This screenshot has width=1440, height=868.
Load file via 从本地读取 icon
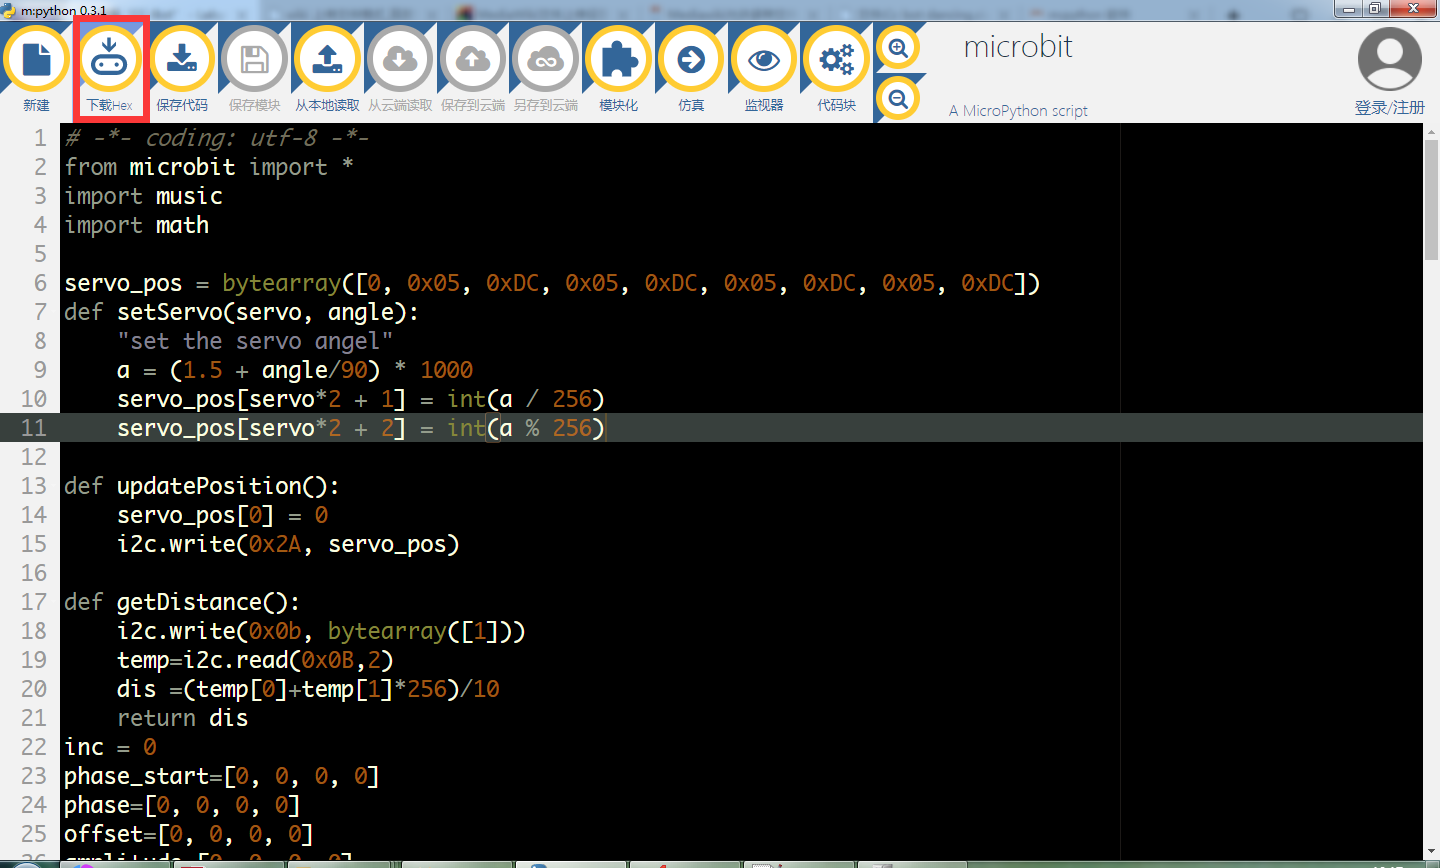click(327, 60)
